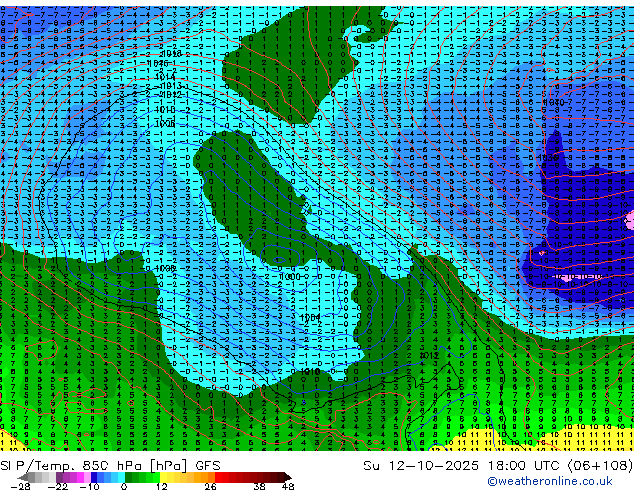Click the 1036 isobar label
The height and width of the screenshot is (490, 634).
(548, 158)
